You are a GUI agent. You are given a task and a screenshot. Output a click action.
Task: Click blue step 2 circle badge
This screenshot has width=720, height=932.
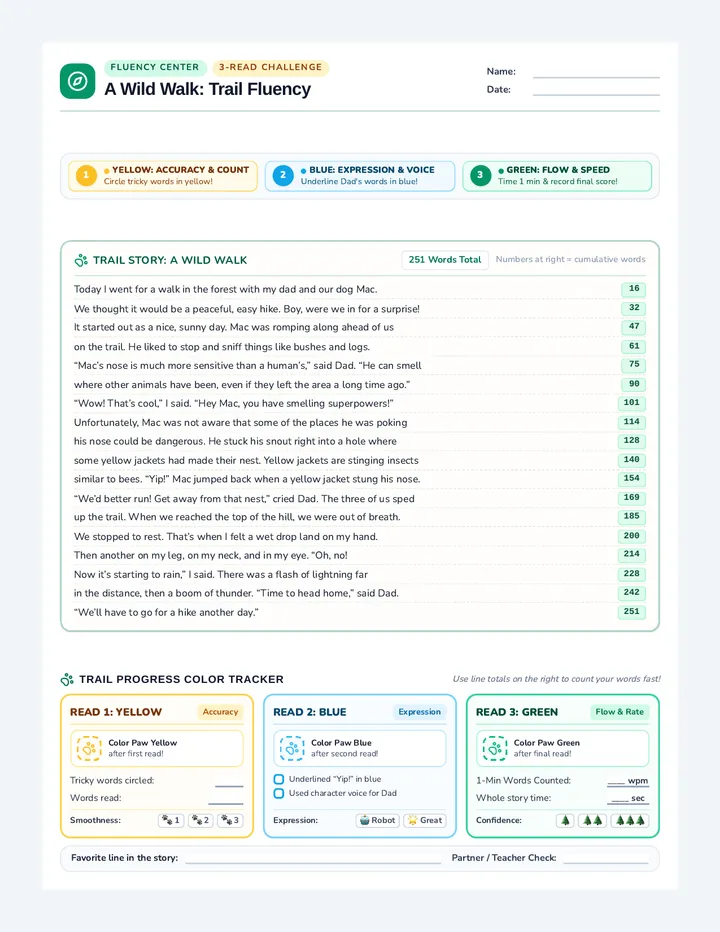(x=283, y=175)
